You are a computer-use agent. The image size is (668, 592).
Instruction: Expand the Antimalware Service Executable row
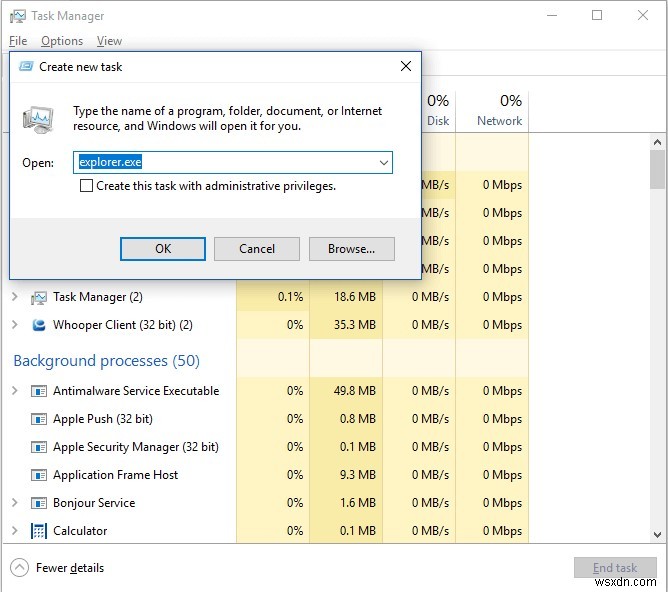(14, 391)
